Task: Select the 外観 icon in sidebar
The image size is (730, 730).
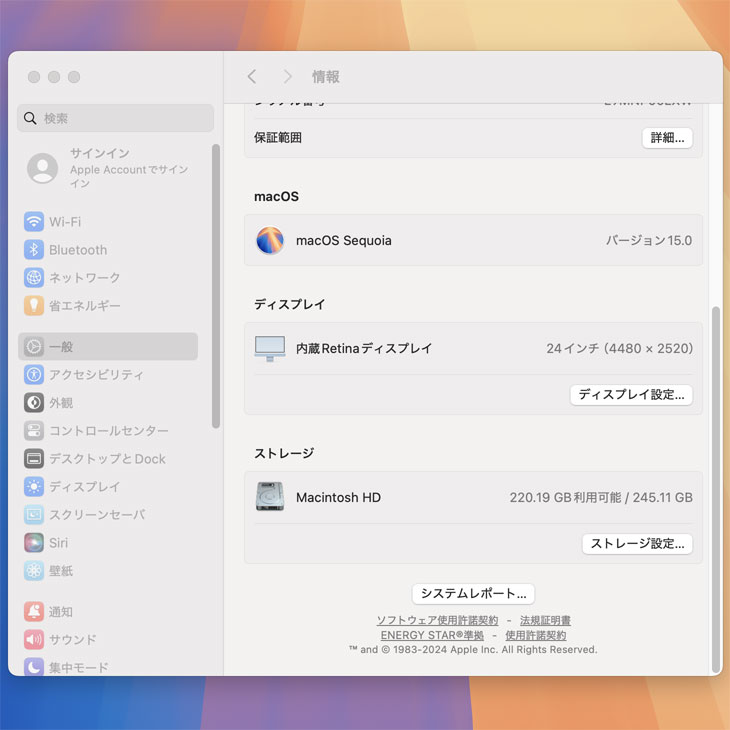Action: (34, 402)
